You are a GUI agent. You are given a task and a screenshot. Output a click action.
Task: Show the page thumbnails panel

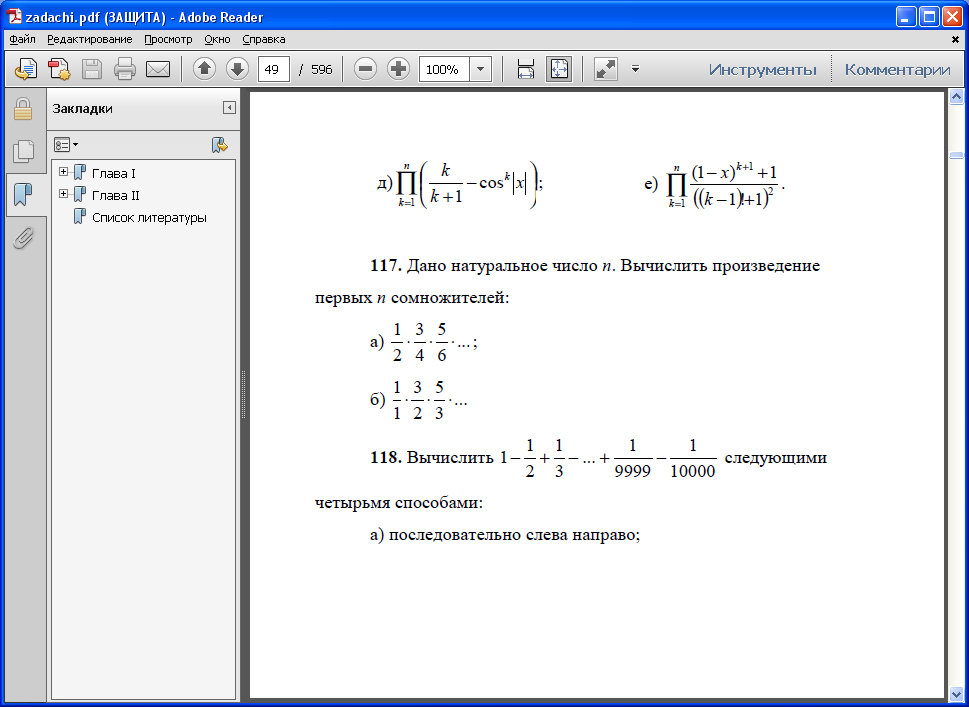[x=23, y=151]
